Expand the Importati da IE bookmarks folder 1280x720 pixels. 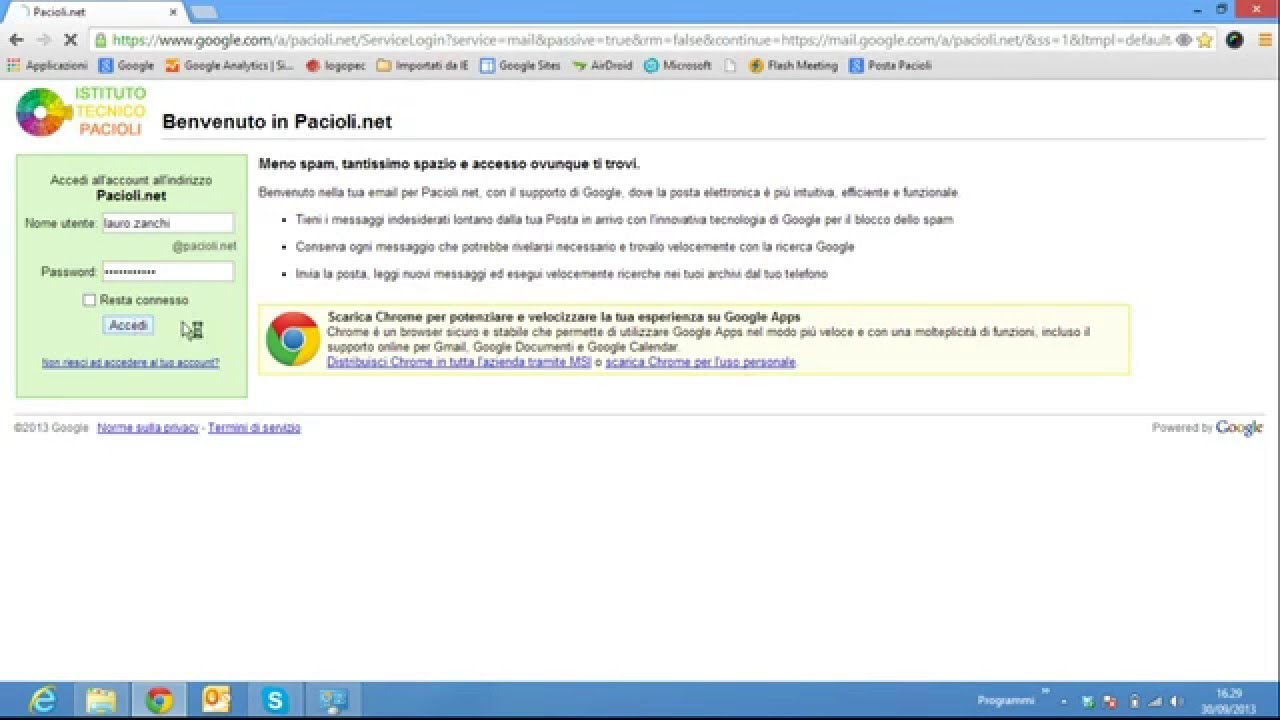point(422,65)
